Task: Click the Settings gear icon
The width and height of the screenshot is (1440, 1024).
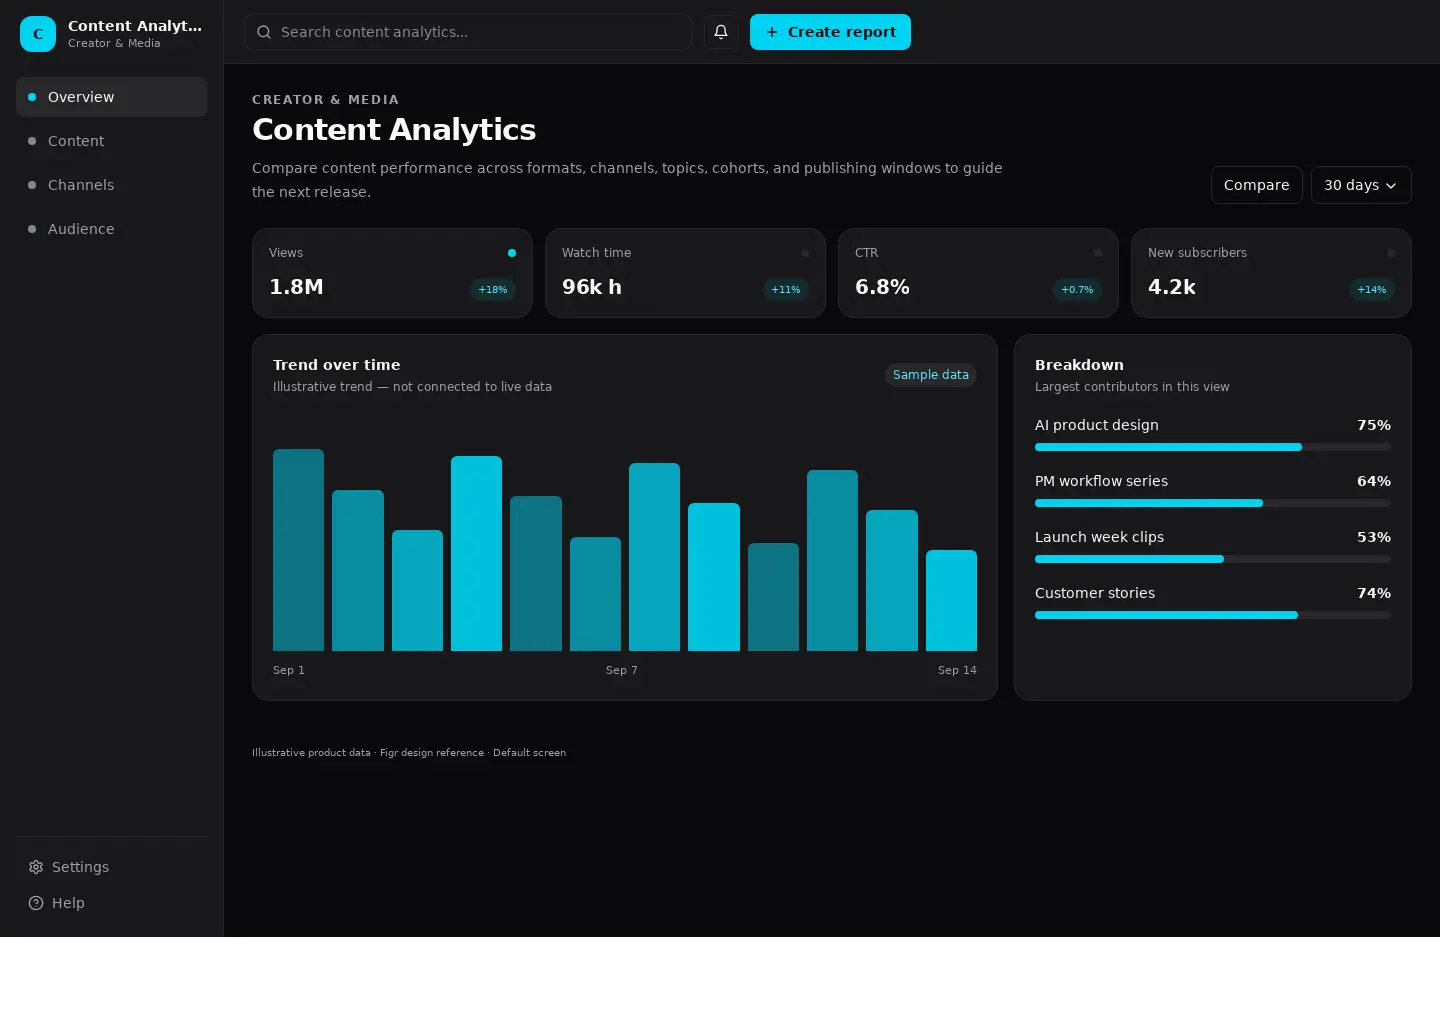Action: [x=36, y=867]
